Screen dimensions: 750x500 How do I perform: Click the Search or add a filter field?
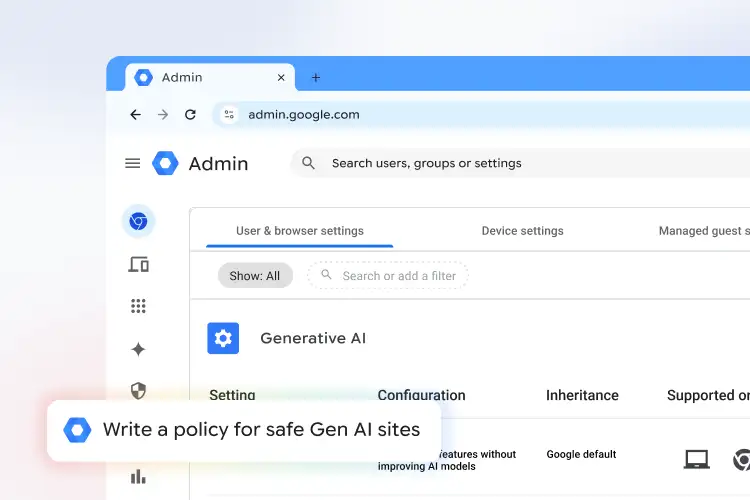click(x=388, y=276)
